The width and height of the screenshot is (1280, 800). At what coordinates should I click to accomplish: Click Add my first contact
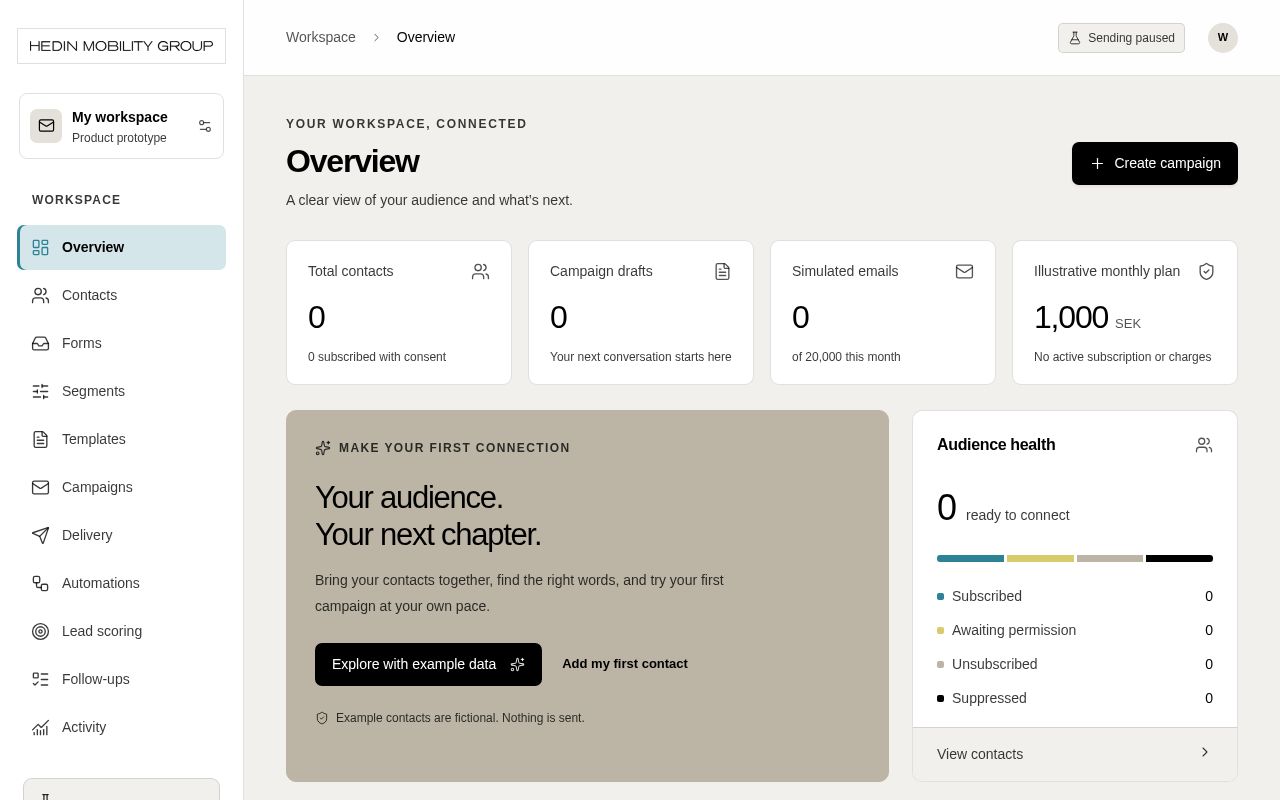pos(625,664)
